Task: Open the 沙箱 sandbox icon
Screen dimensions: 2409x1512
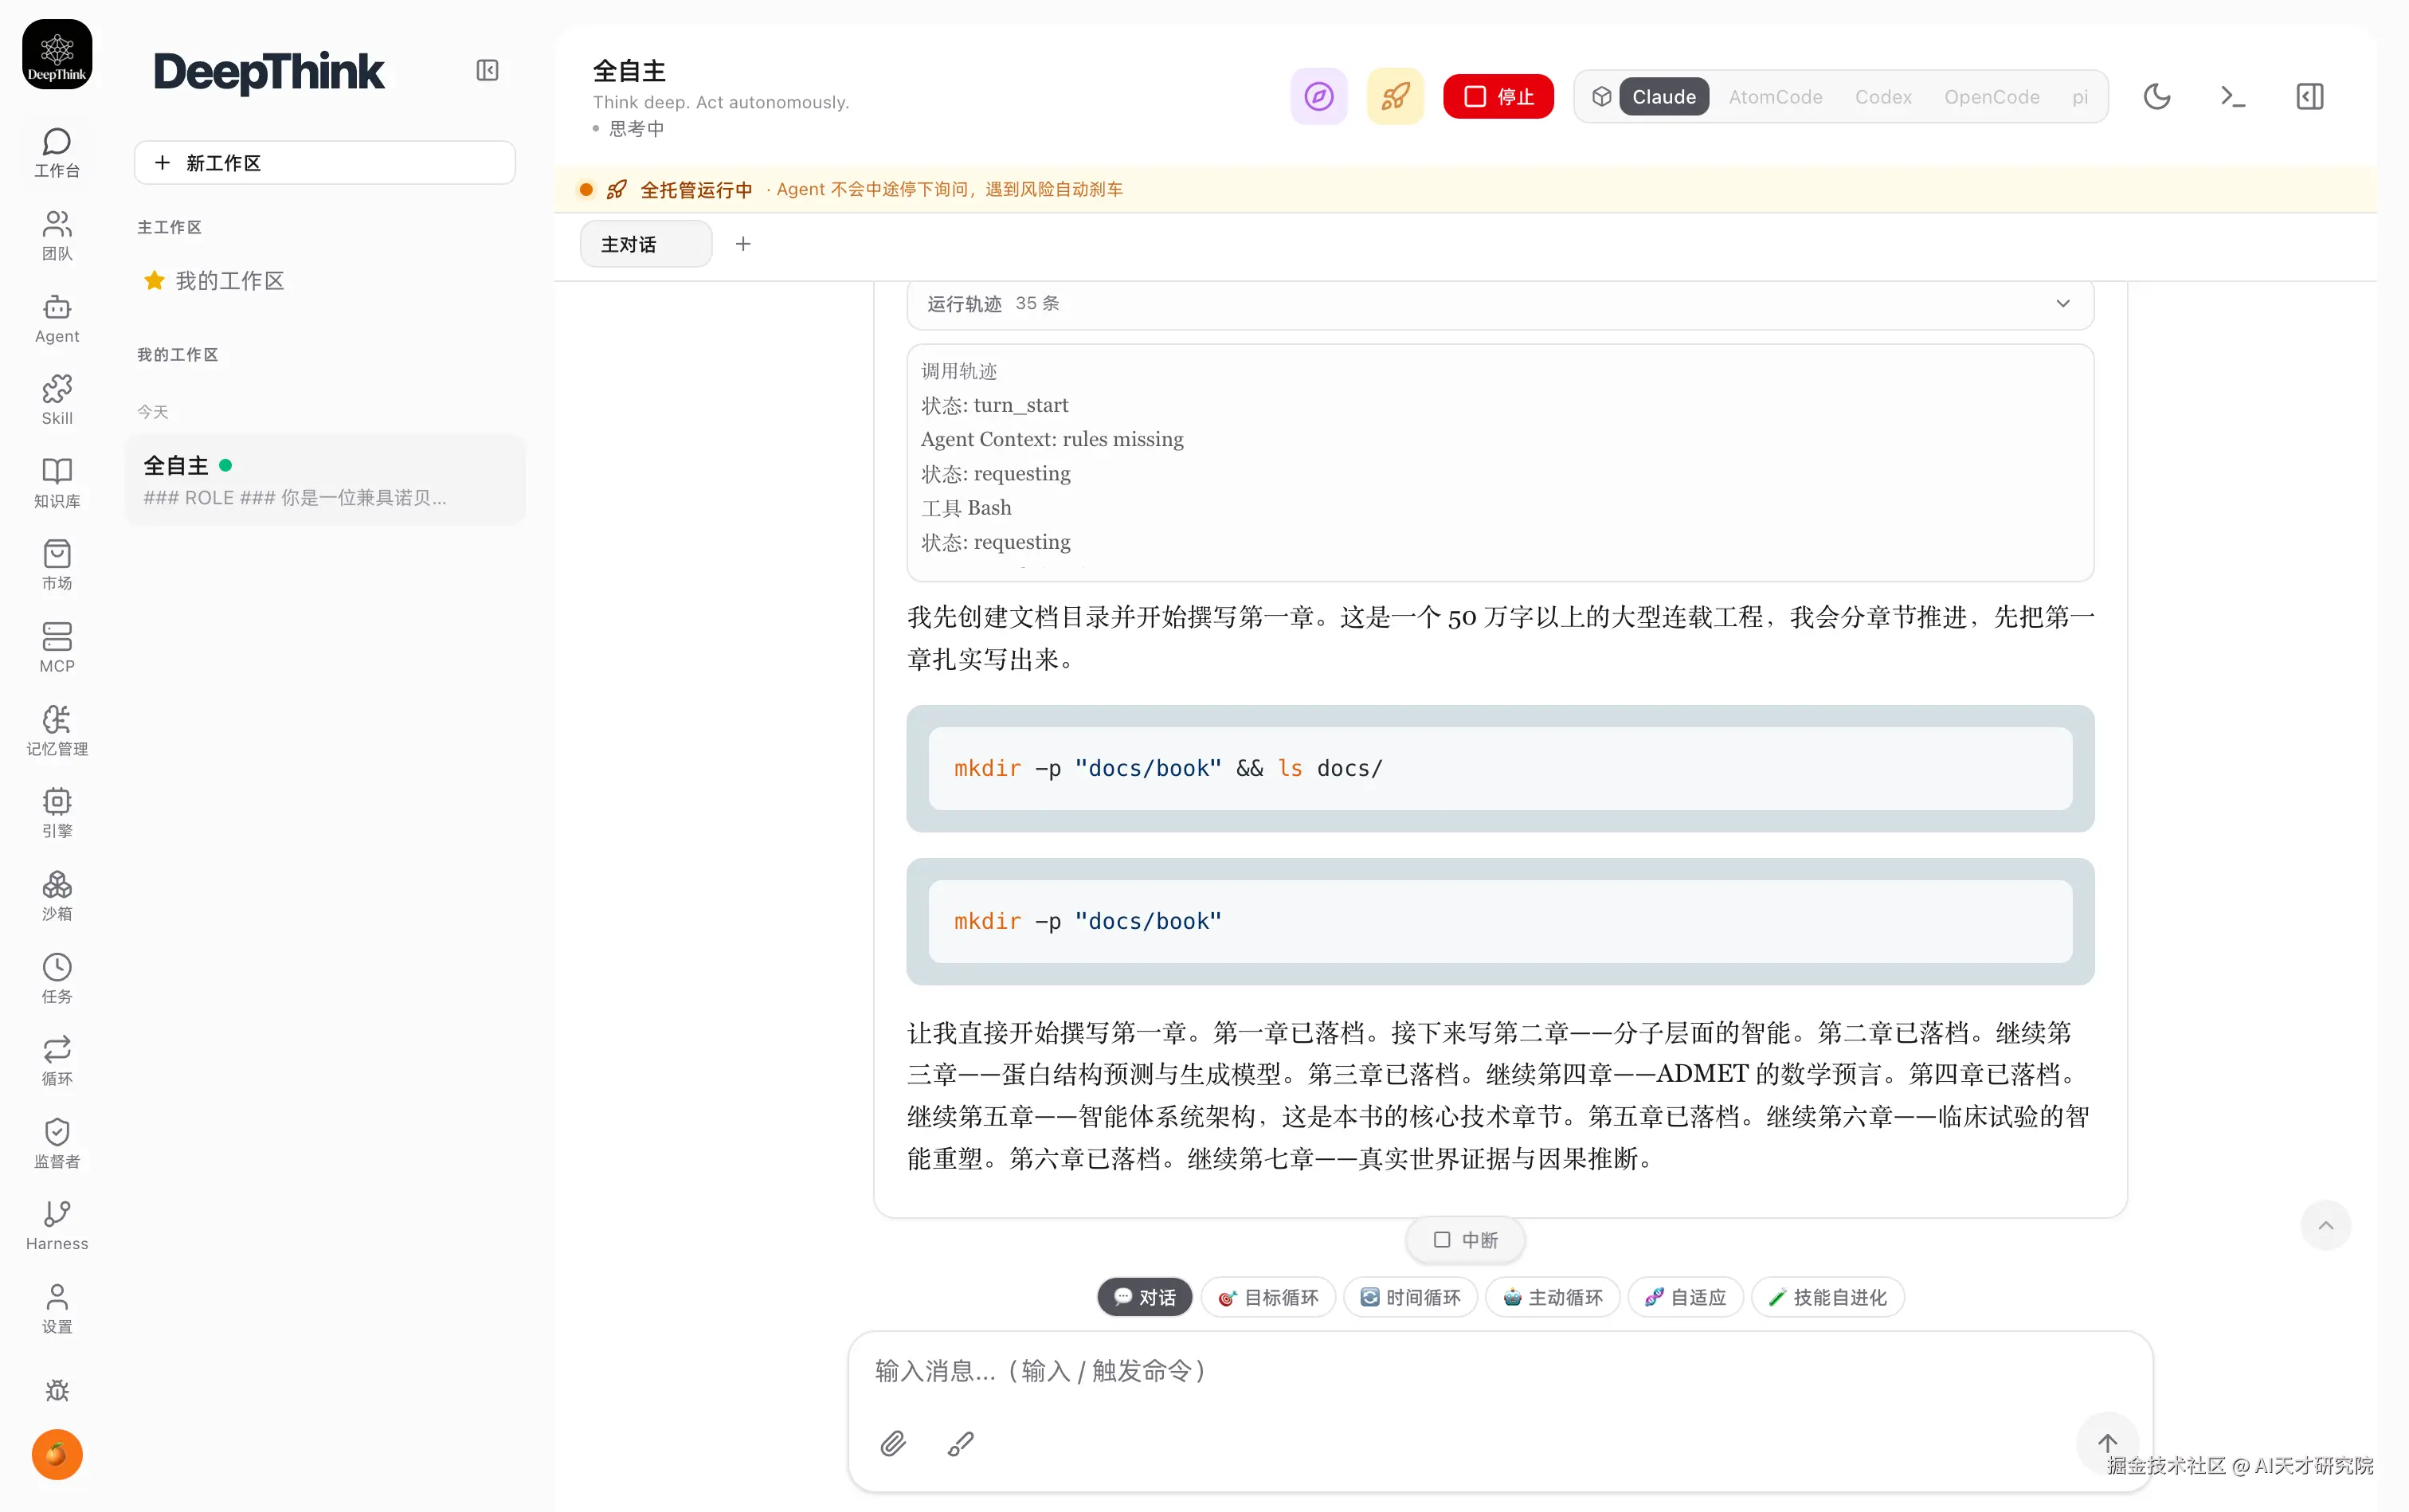Action: [x=57, y=897]
